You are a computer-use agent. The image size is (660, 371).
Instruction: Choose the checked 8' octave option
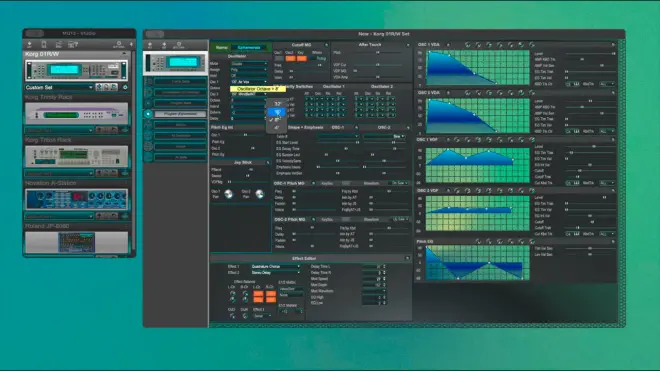277,120
